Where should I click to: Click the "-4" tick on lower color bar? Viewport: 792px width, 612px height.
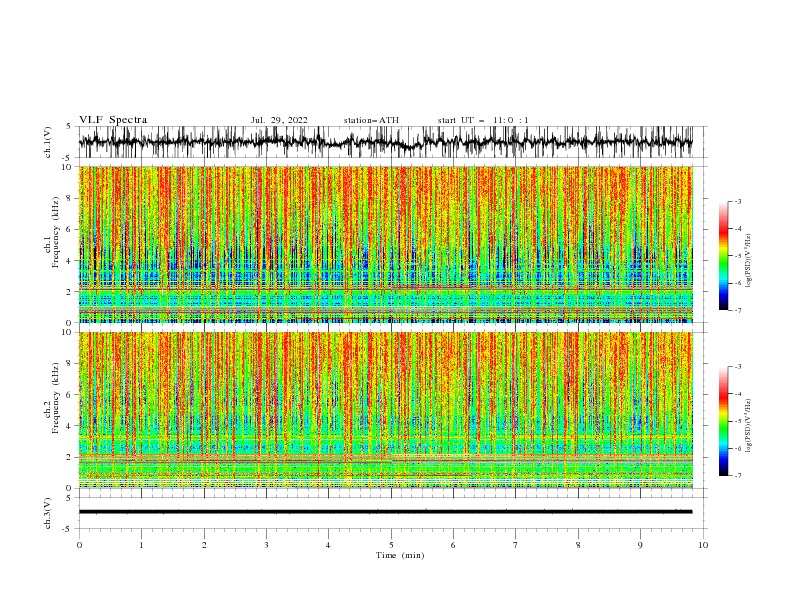point(738,394)
